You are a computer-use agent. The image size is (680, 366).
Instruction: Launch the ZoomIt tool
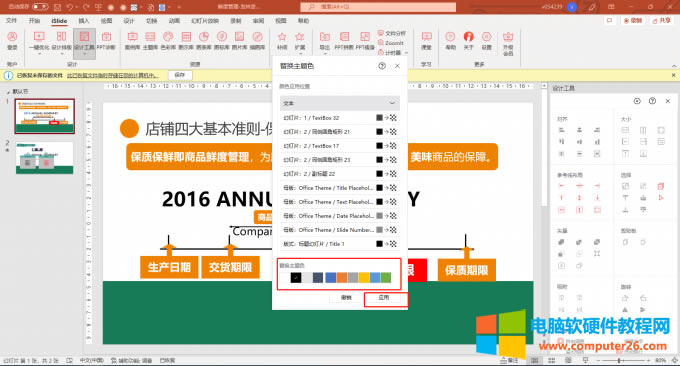391,43
